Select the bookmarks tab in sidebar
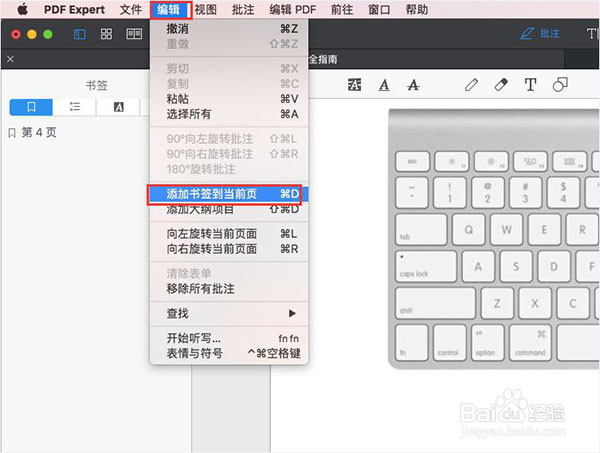The height and width of the screenshot is (453, 600). 31,107
